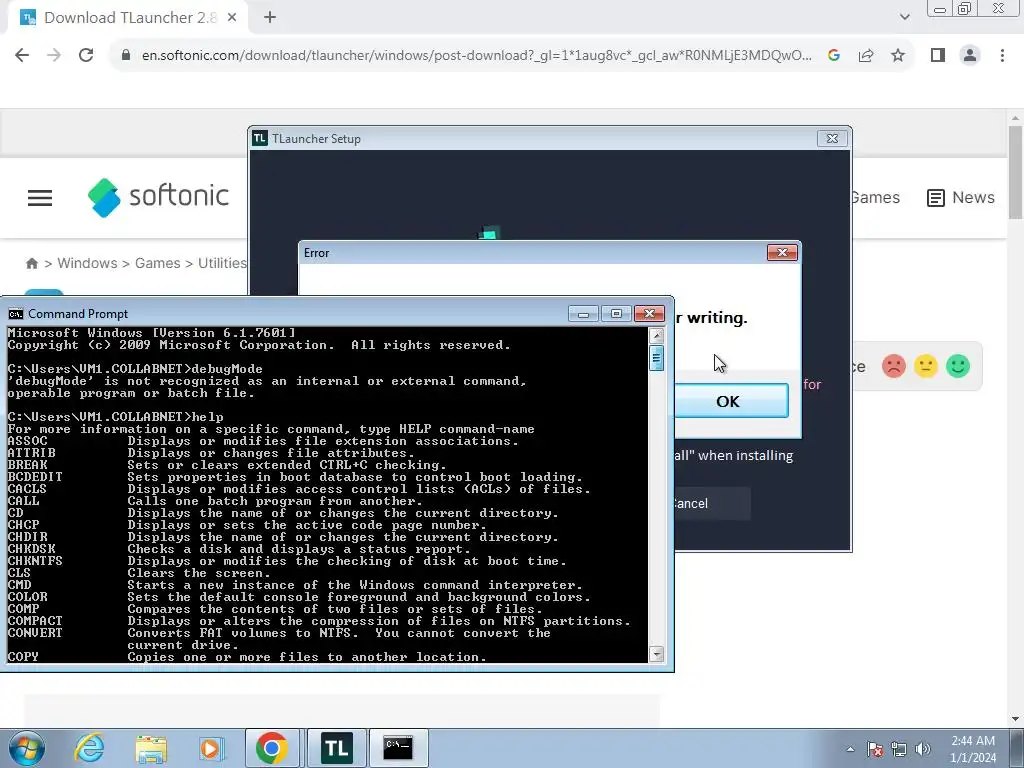Close the TLauncher Setup window
The width and height of the screenshot is (1024, 768).
click(x=832, y=138)
